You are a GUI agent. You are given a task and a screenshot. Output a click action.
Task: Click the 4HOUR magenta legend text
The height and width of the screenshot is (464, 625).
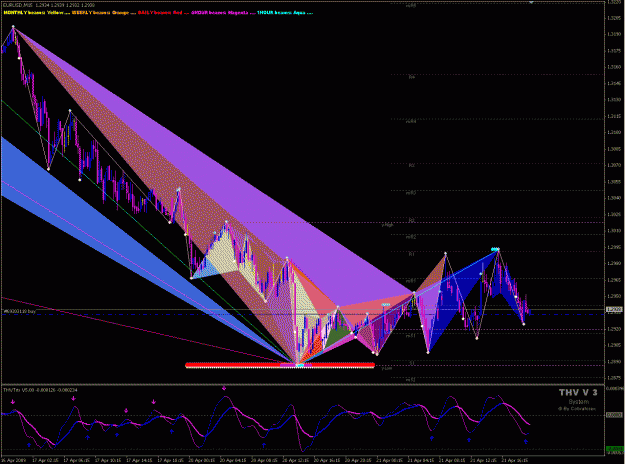point(222,13)
